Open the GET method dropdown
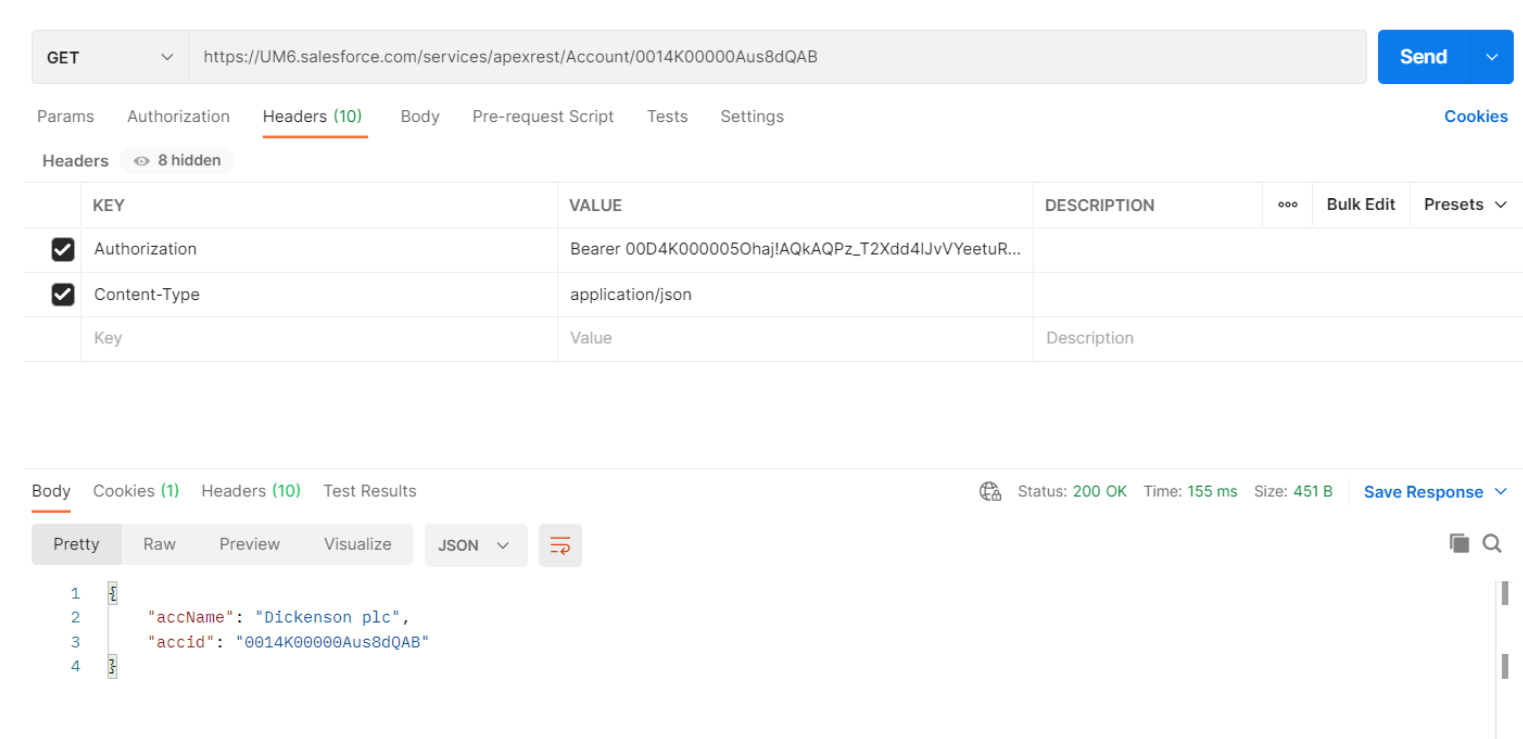1523x739 pixels. click(108, 57)
